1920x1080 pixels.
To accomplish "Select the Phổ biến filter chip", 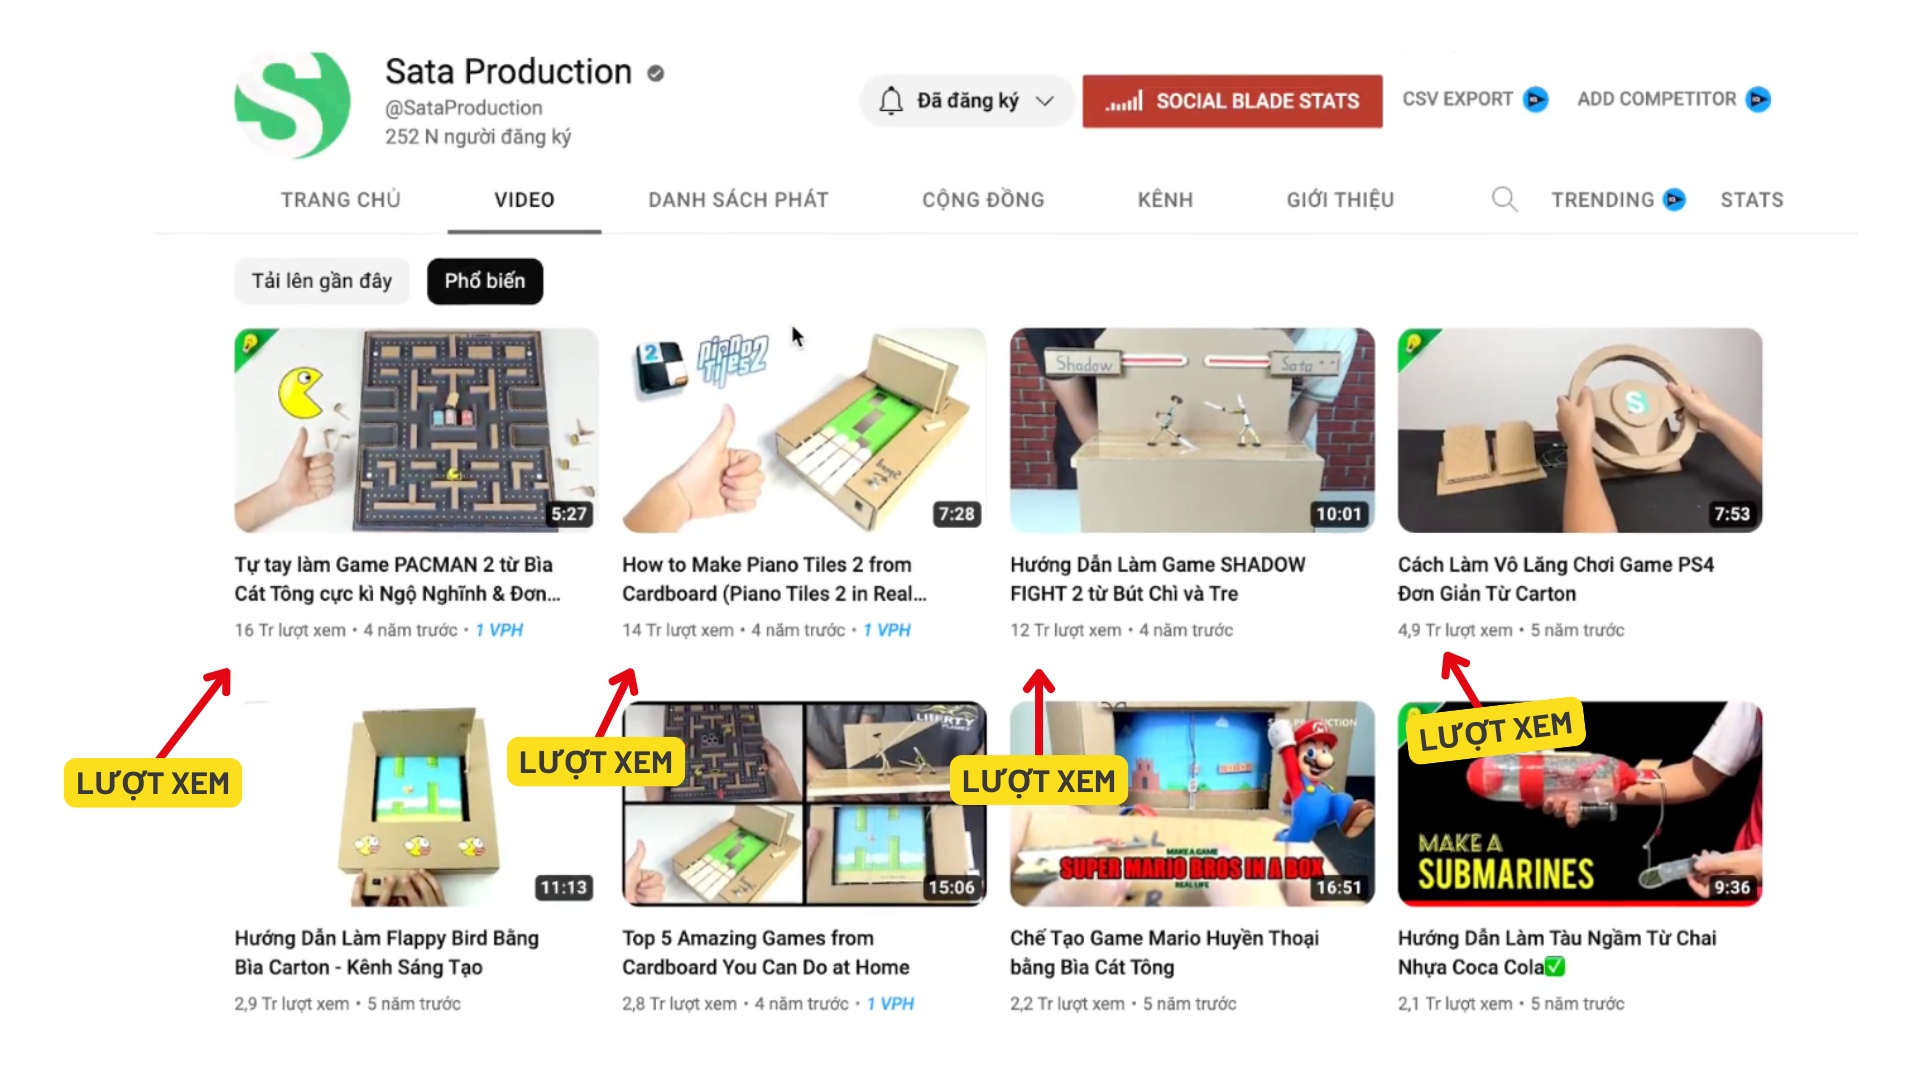I will (x=485, y=281).
